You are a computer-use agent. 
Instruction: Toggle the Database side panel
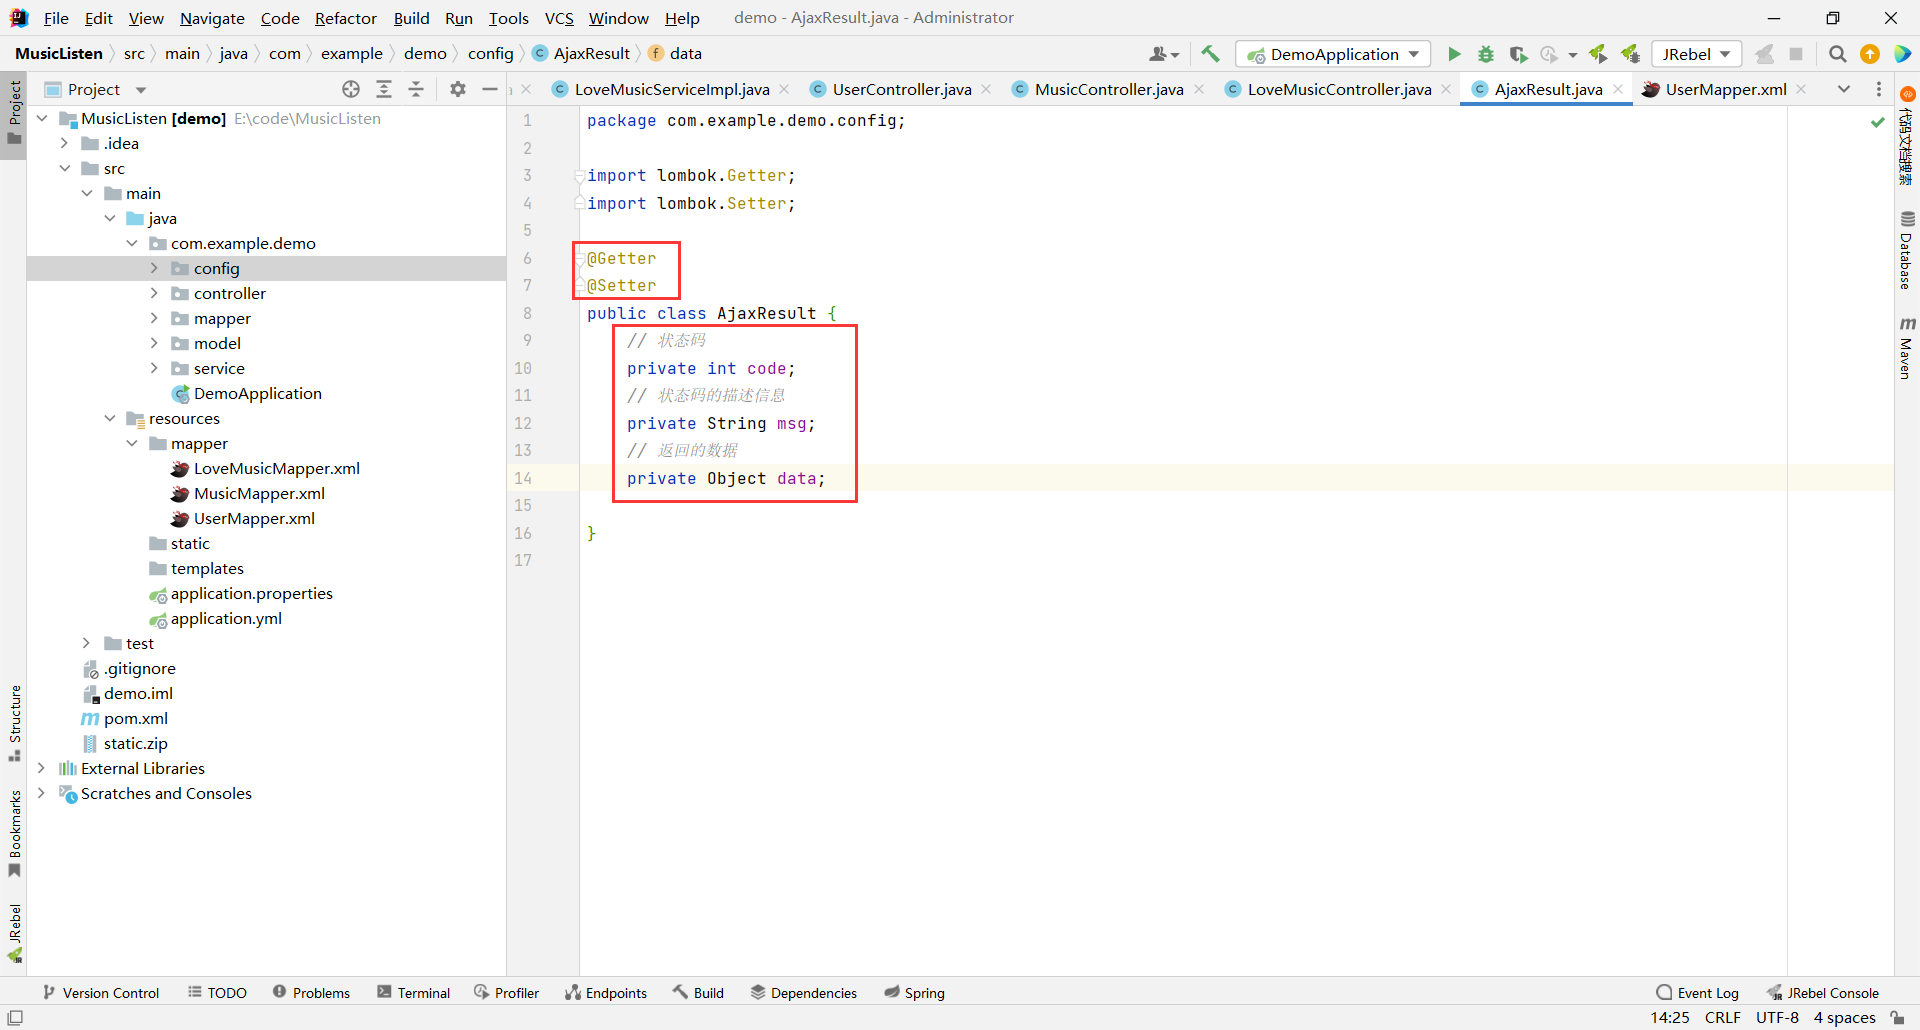point(1906,251)
